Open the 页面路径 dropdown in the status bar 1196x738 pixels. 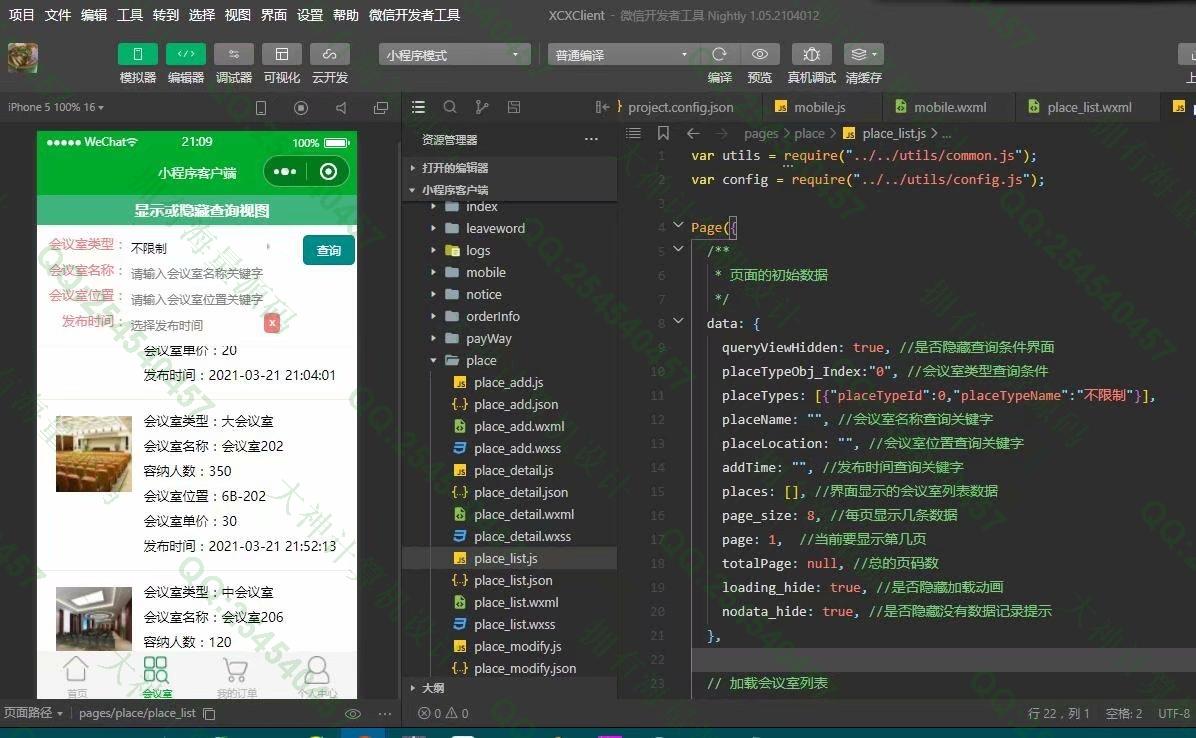coord(33,714)
